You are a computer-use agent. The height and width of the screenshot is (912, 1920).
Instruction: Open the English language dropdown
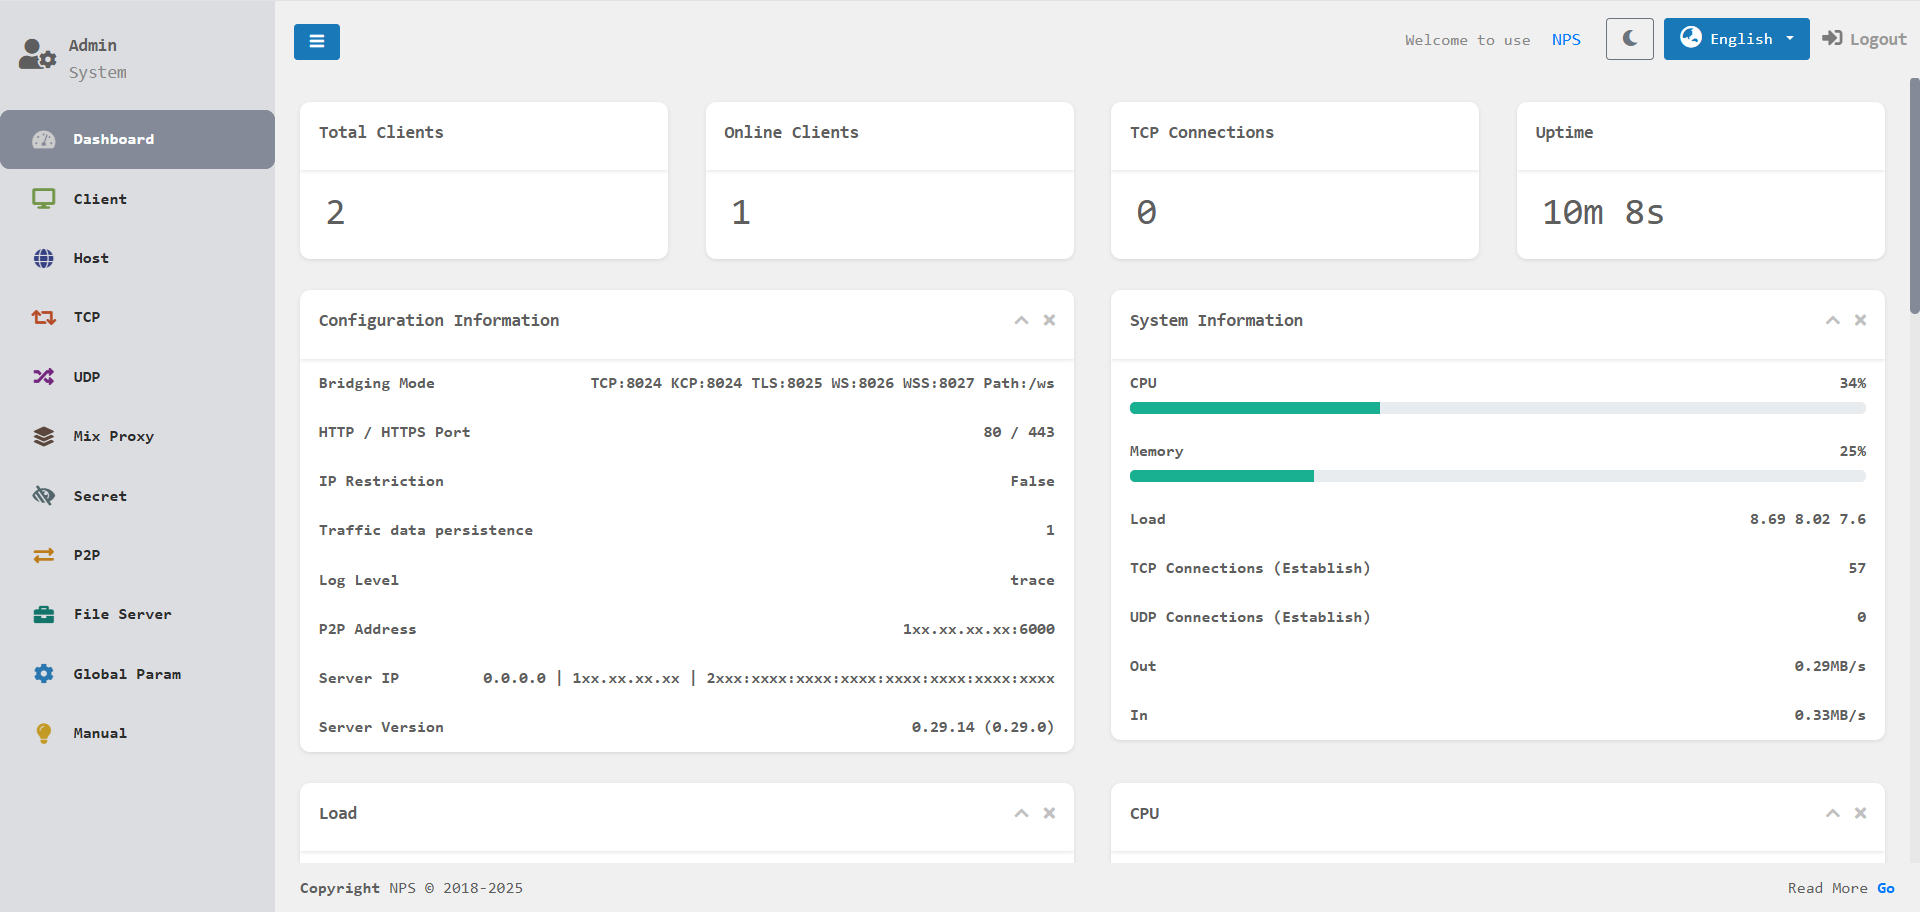click(1736, 39)
